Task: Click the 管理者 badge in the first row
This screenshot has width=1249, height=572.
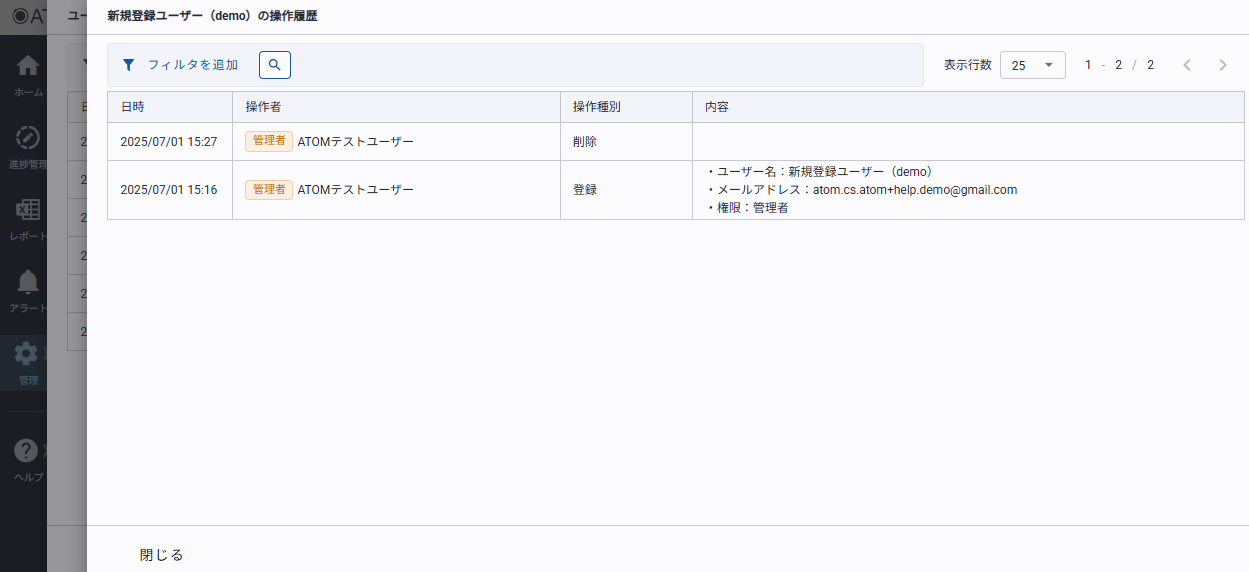Action: (268, 142)
